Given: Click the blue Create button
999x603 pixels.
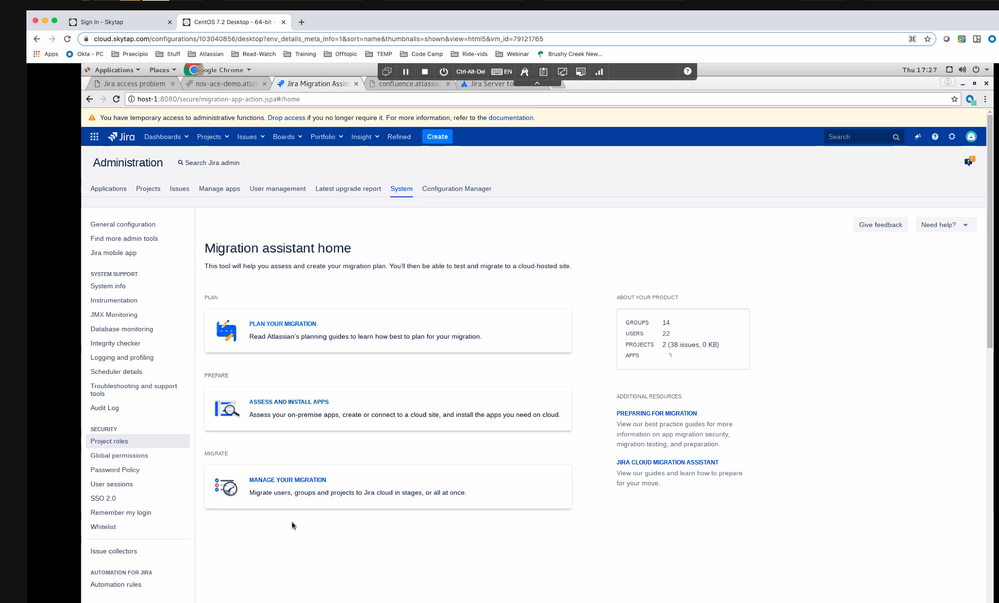Looking at the screenshot, I should coord(437,136).
